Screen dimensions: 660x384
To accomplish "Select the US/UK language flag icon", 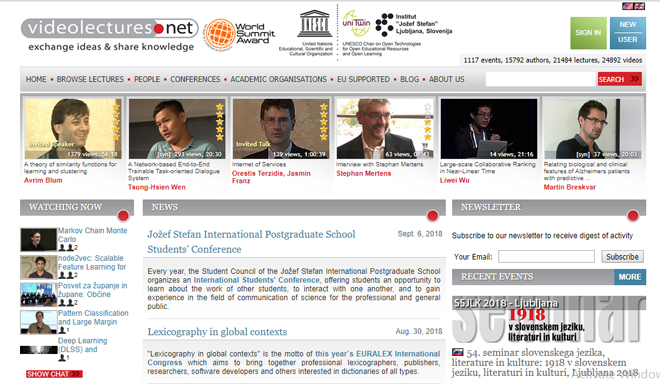I will click(633, 6).
